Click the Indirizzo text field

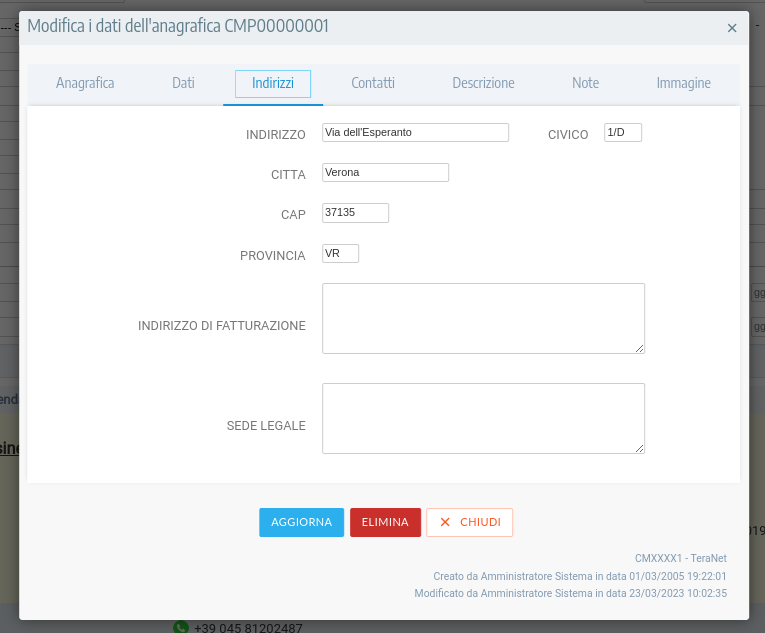coord(415,132)
